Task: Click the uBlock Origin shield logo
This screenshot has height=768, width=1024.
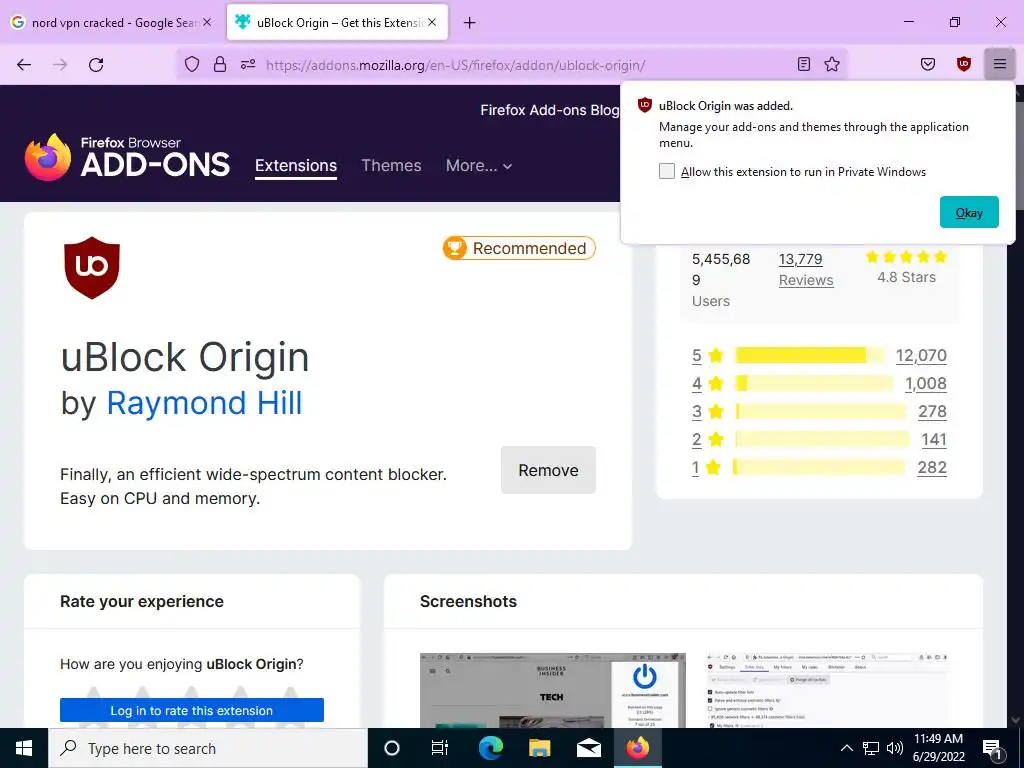Action: coord(92,268)
